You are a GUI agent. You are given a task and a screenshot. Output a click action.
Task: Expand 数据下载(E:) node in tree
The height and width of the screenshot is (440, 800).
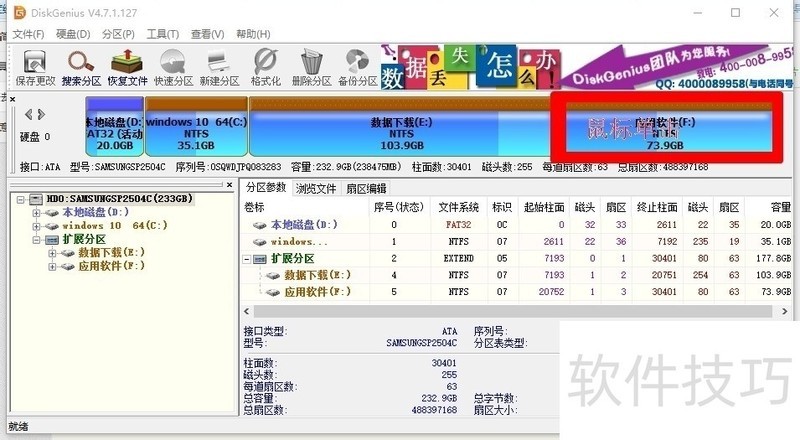pyautogui.click(x=52, y=253)
